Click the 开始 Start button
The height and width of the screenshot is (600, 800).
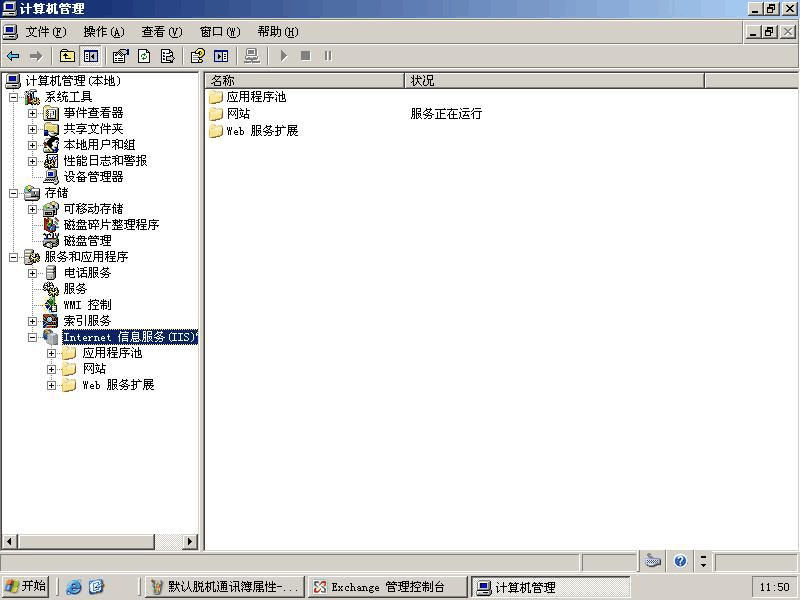tap(27, 587)
